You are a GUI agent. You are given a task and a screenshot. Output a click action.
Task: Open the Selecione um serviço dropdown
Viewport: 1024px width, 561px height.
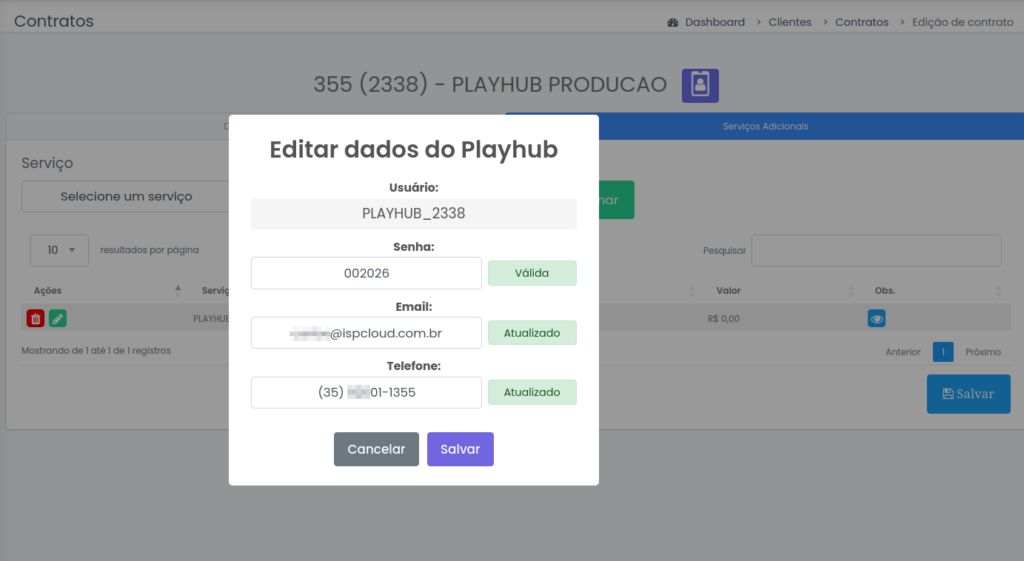[126, 197]
